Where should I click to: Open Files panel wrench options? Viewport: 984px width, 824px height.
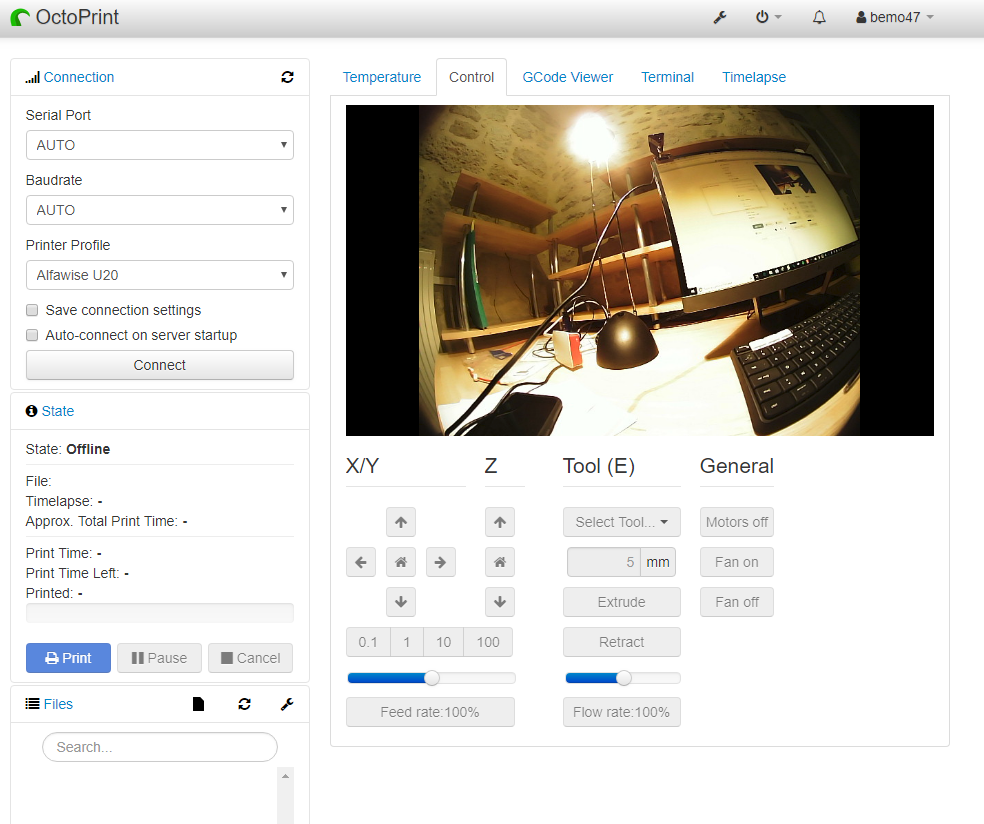tap(287, 704)
